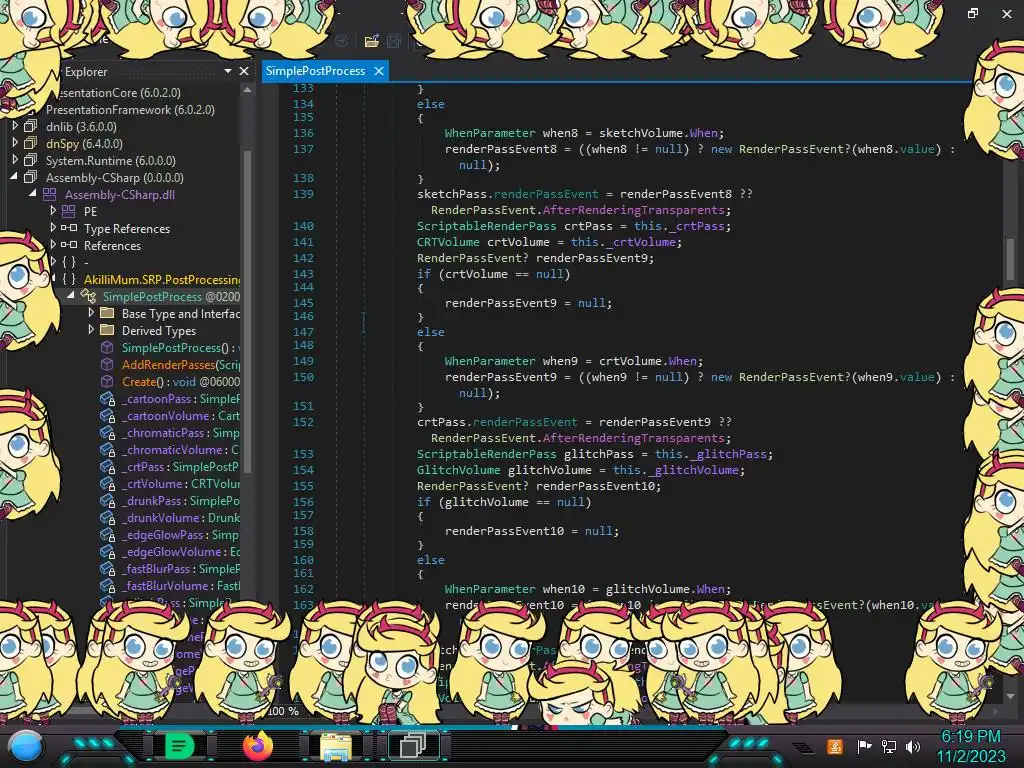Expand the System.Runtime (6.0.0.0) node
1024x768 pixels.
pos(15,159)
